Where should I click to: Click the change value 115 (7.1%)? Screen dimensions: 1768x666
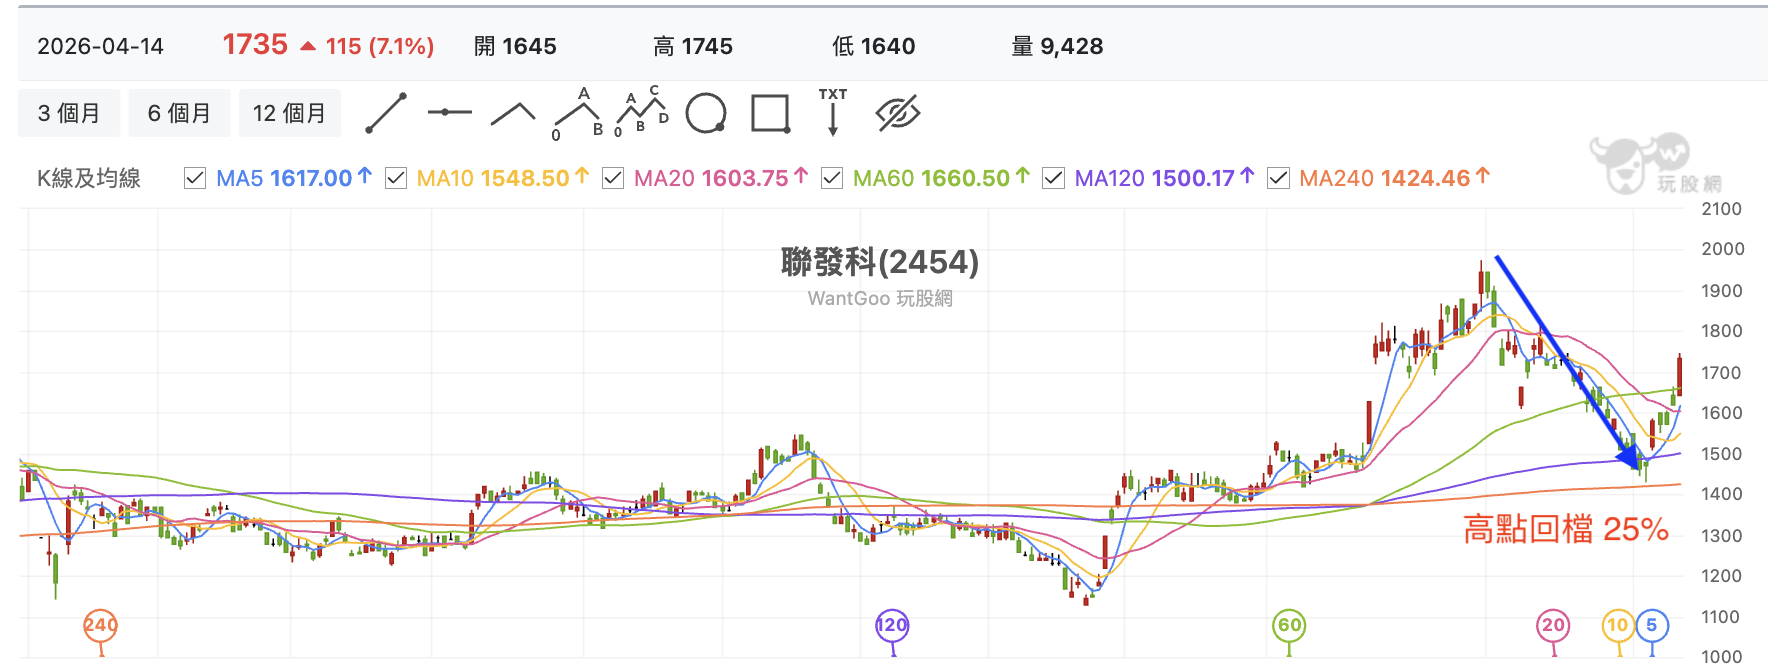(379, 46)
